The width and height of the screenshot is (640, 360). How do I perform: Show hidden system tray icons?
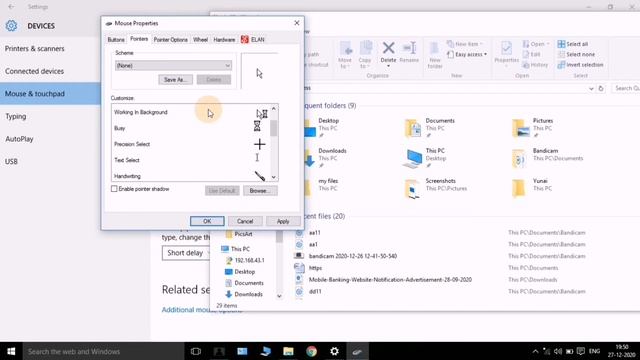point(535,351)
